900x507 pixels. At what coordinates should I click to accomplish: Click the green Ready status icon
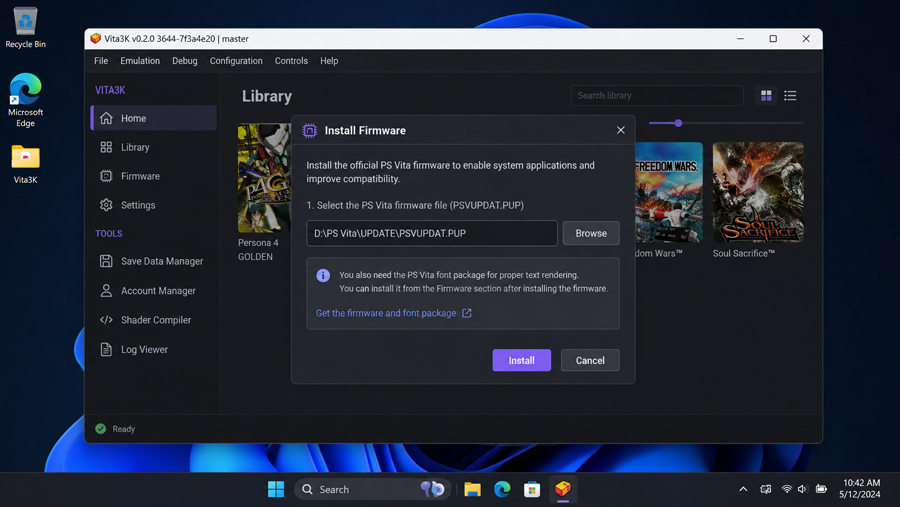click(100, 429)
